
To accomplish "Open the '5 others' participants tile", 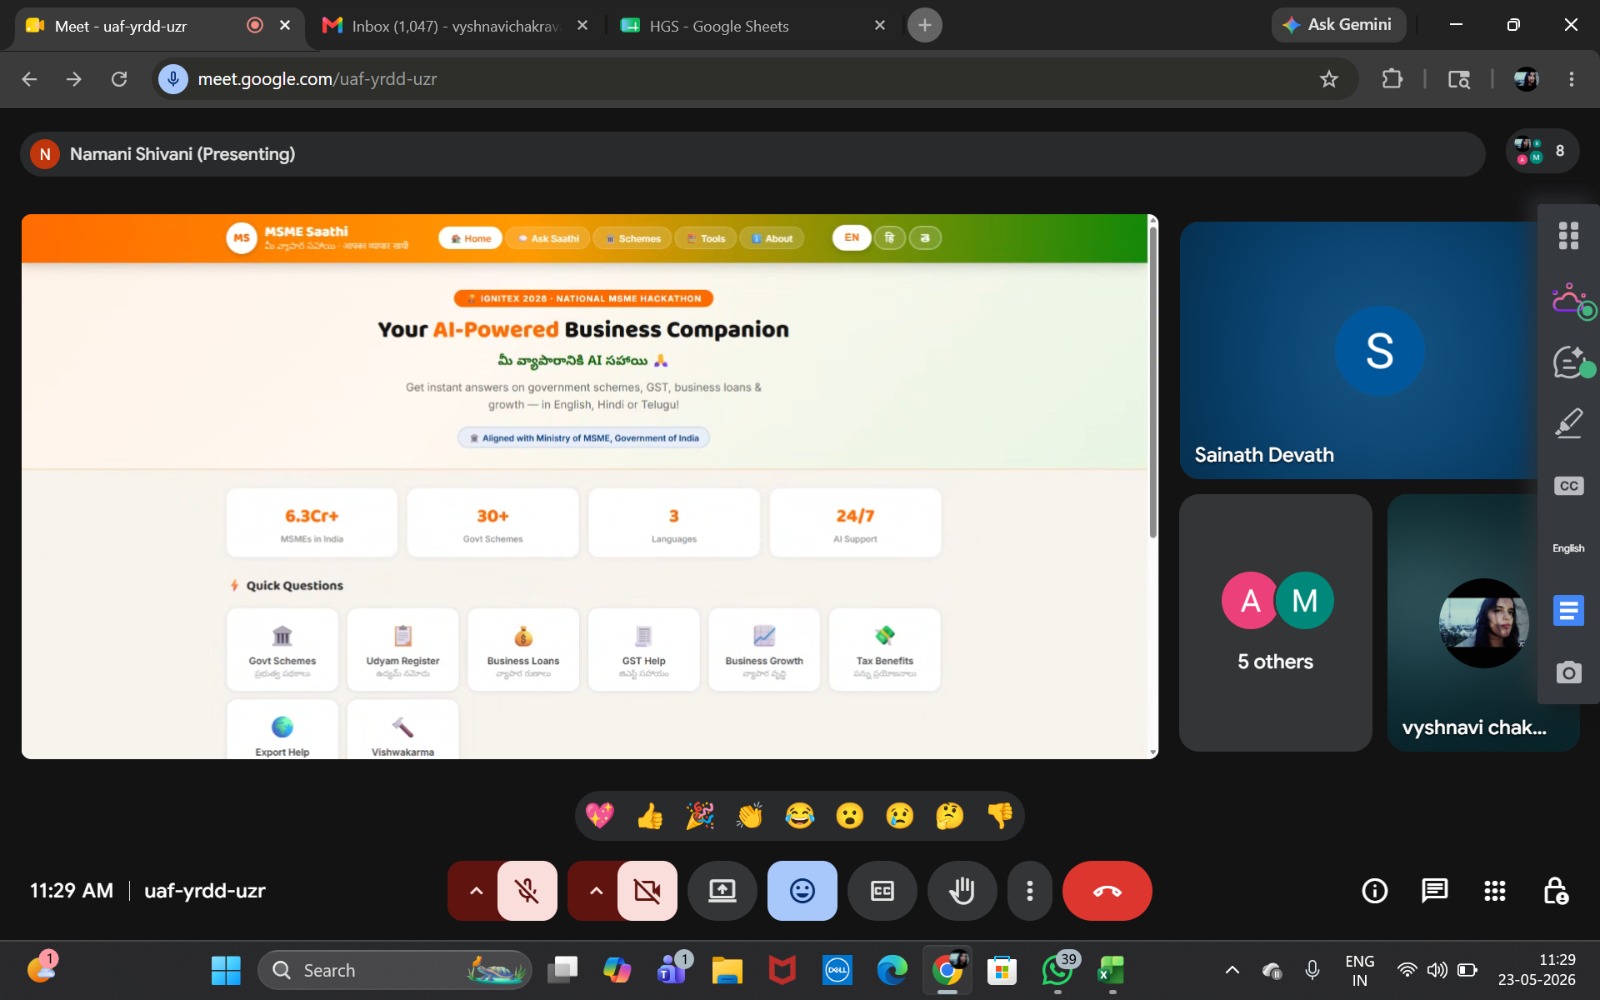I will (x=1276, y=622).
